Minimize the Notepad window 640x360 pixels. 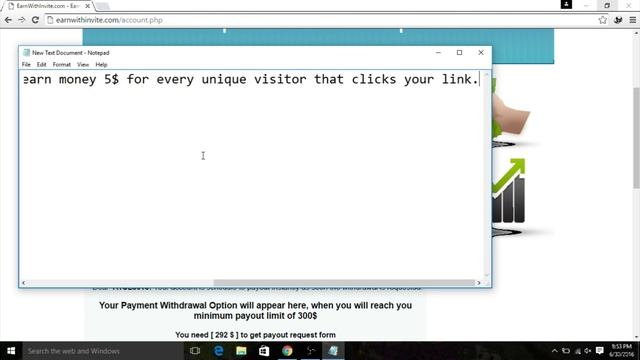[438, 53]
